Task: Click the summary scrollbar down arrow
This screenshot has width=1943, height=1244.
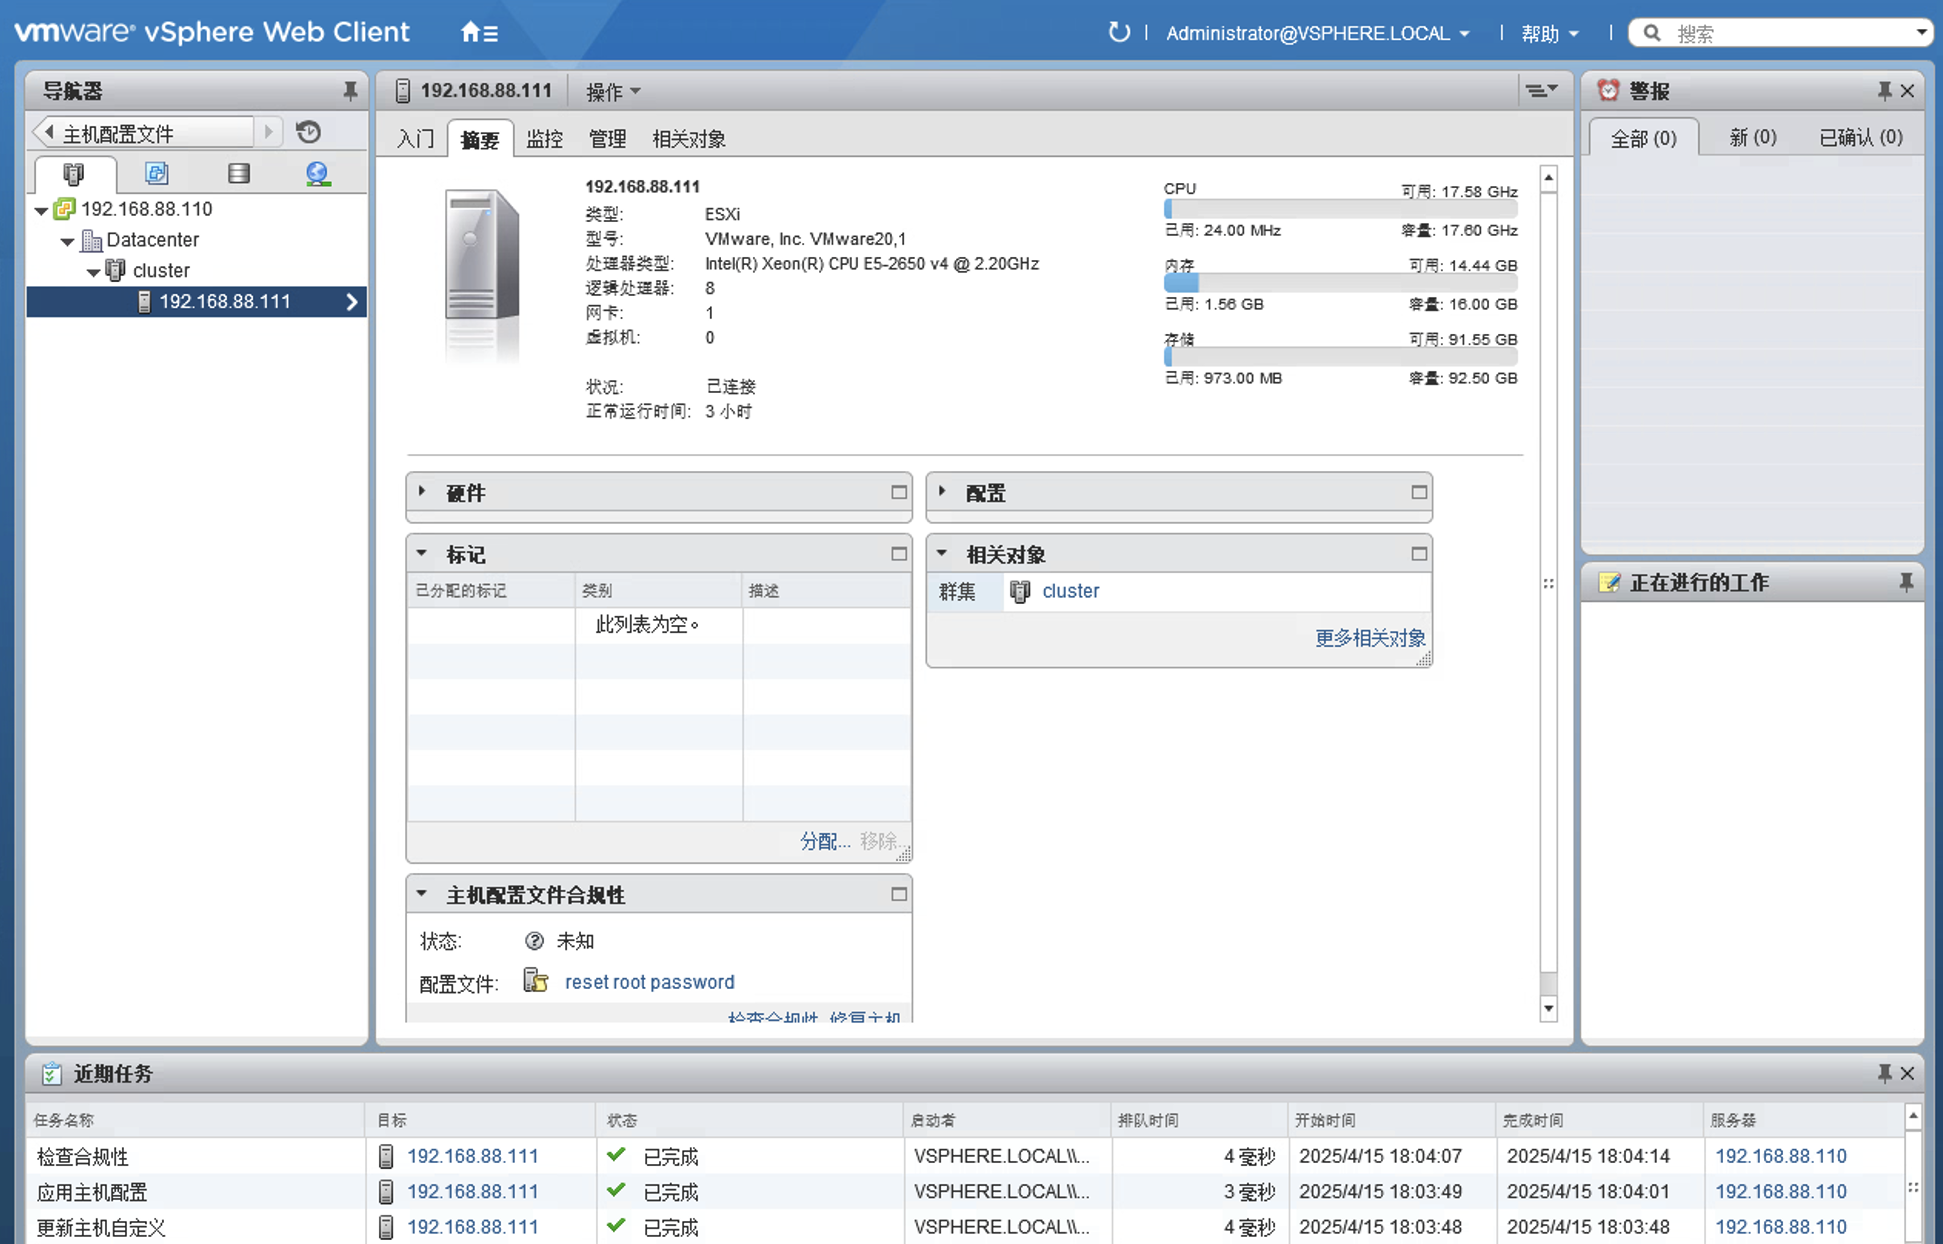Action: pyautogui.click(x=1548, y=1008)
